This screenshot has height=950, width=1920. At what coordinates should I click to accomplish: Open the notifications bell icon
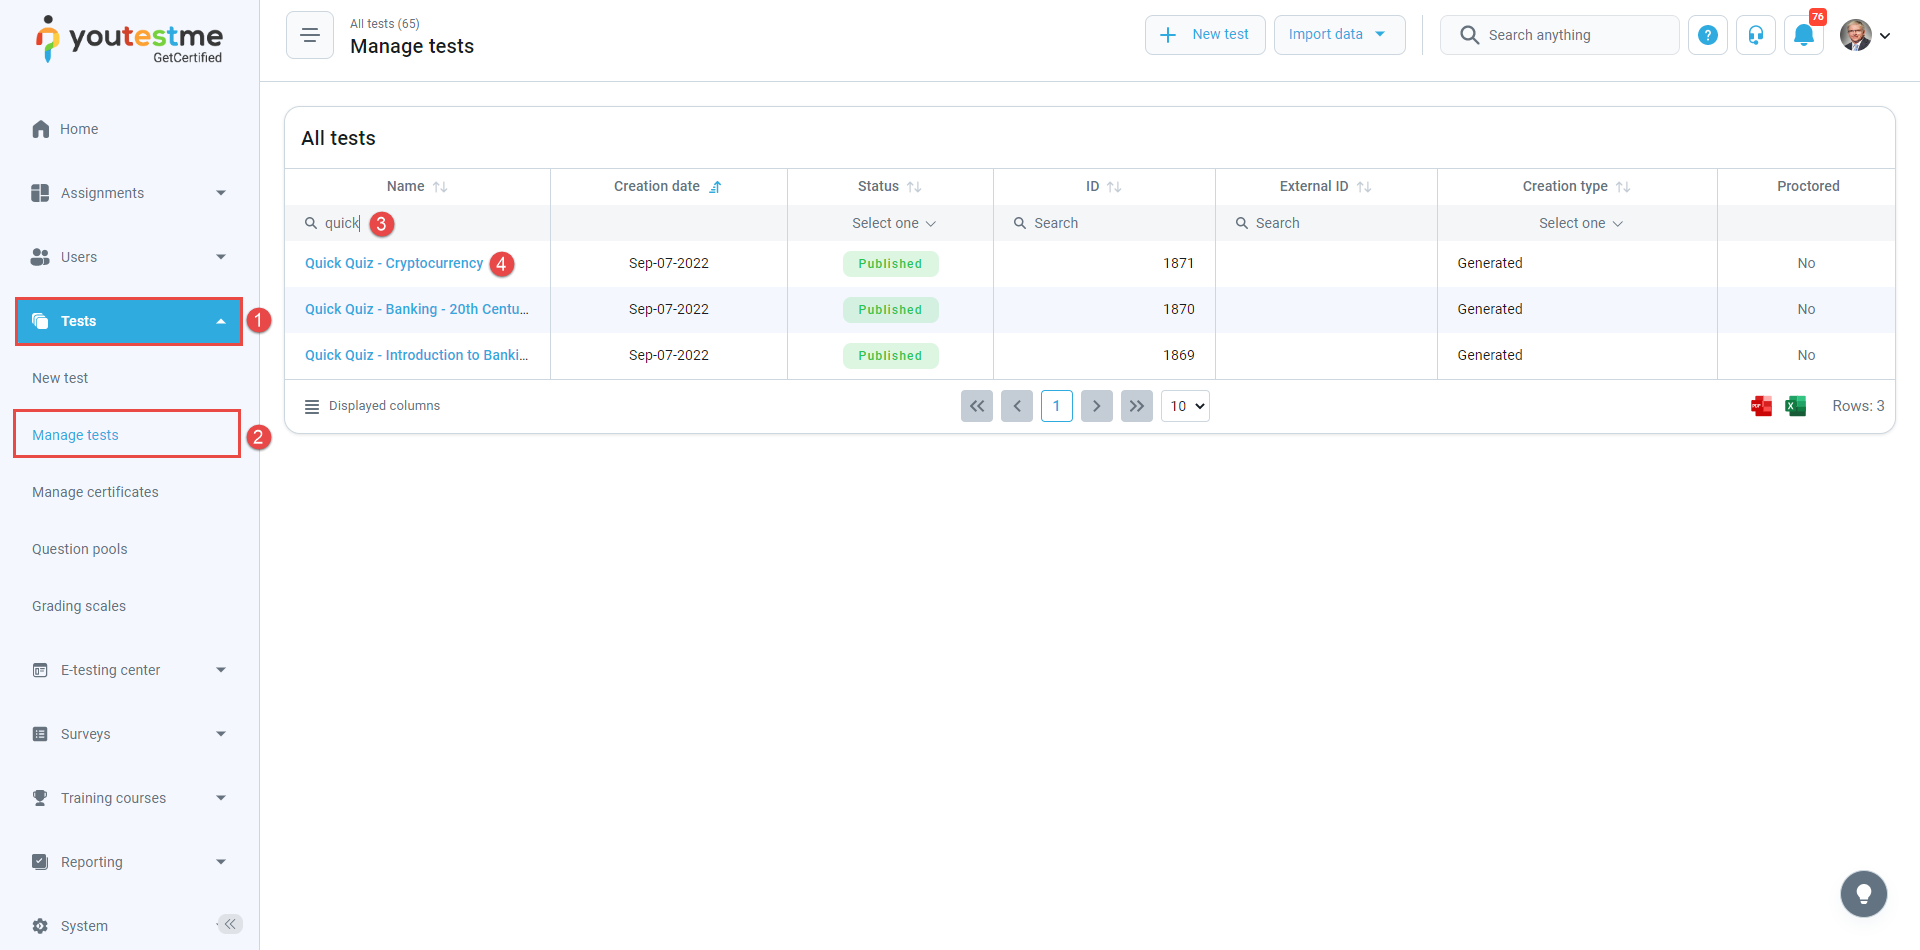(x=1803, y=35)
